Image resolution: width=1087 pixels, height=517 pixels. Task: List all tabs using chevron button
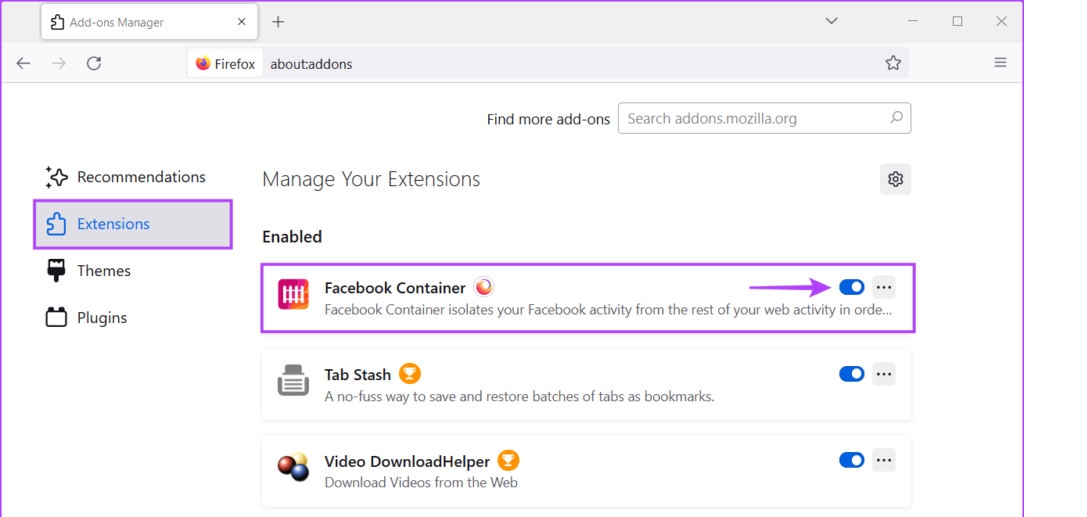(x=831, y=21)
